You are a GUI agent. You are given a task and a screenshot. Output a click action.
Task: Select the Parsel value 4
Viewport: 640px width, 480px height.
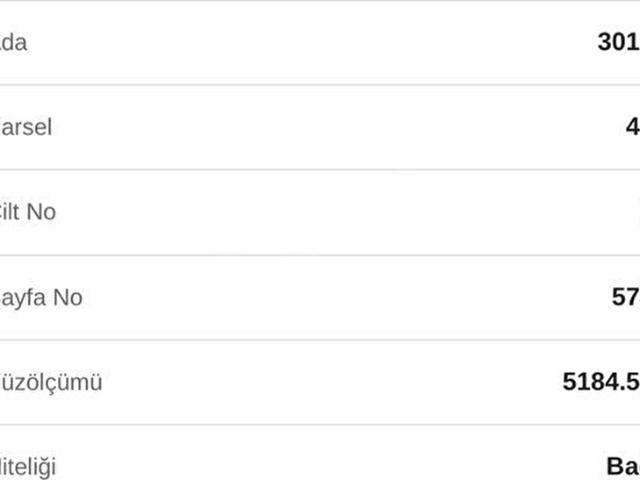[x=632, y=128]
